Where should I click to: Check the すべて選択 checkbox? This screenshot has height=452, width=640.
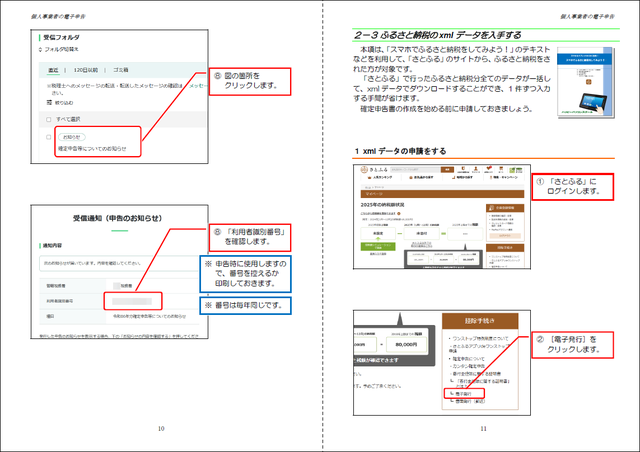click(49, 120)
